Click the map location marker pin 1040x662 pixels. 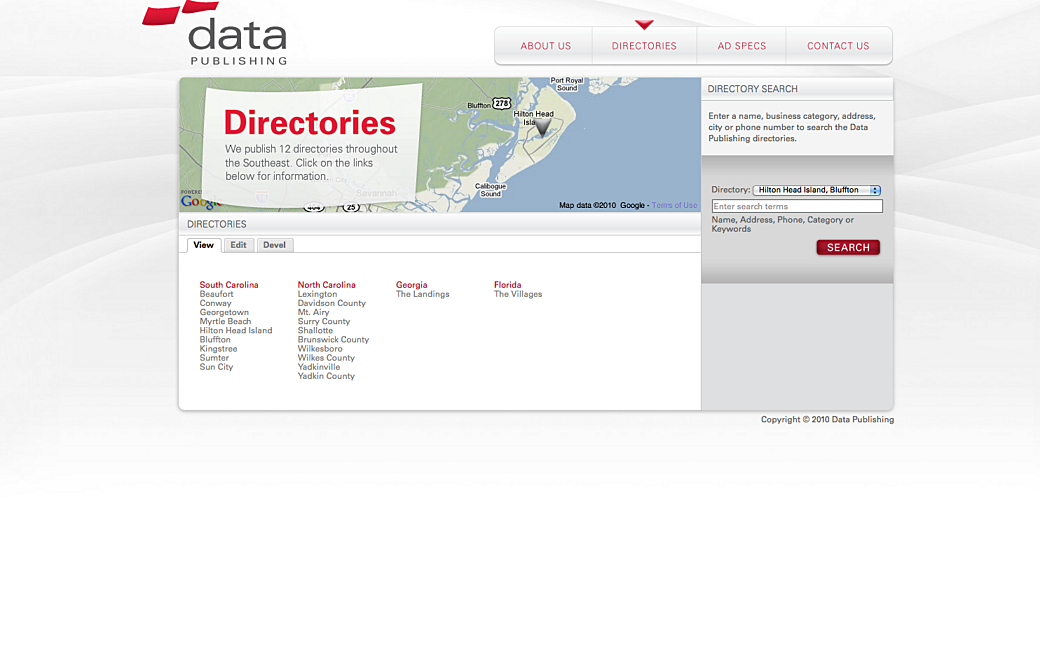tap(542, 128)
